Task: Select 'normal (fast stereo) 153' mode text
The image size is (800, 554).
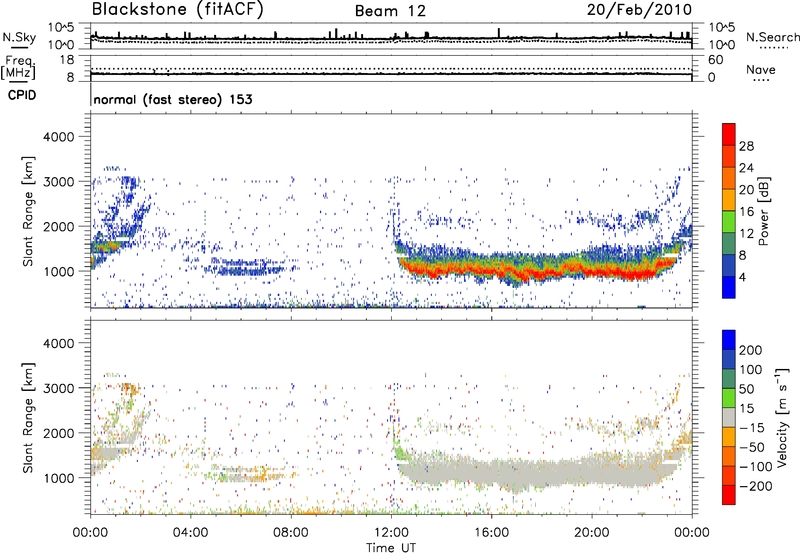Action: [173, 99]
